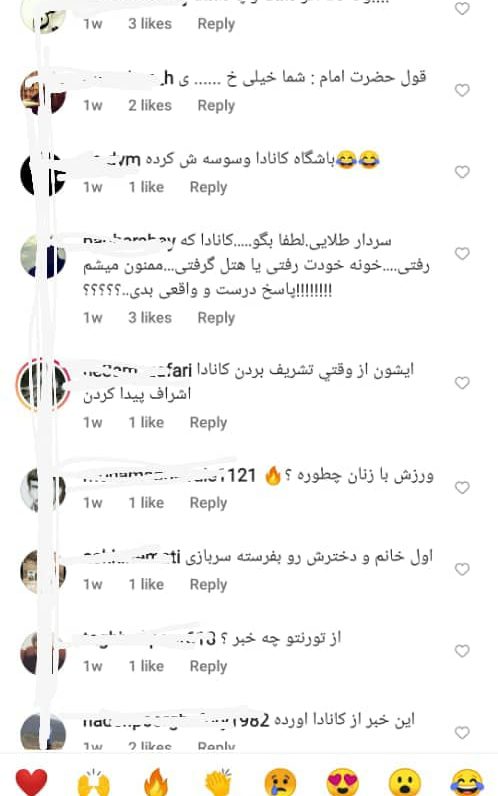Like the ورزش با زنان comment heart
The width and height of the screenshot is (498, 796).
click(x=462, y=487)
